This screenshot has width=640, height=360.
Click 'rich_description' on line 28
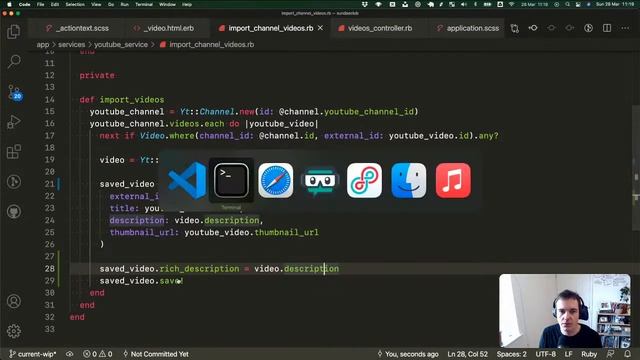point(199,269)
